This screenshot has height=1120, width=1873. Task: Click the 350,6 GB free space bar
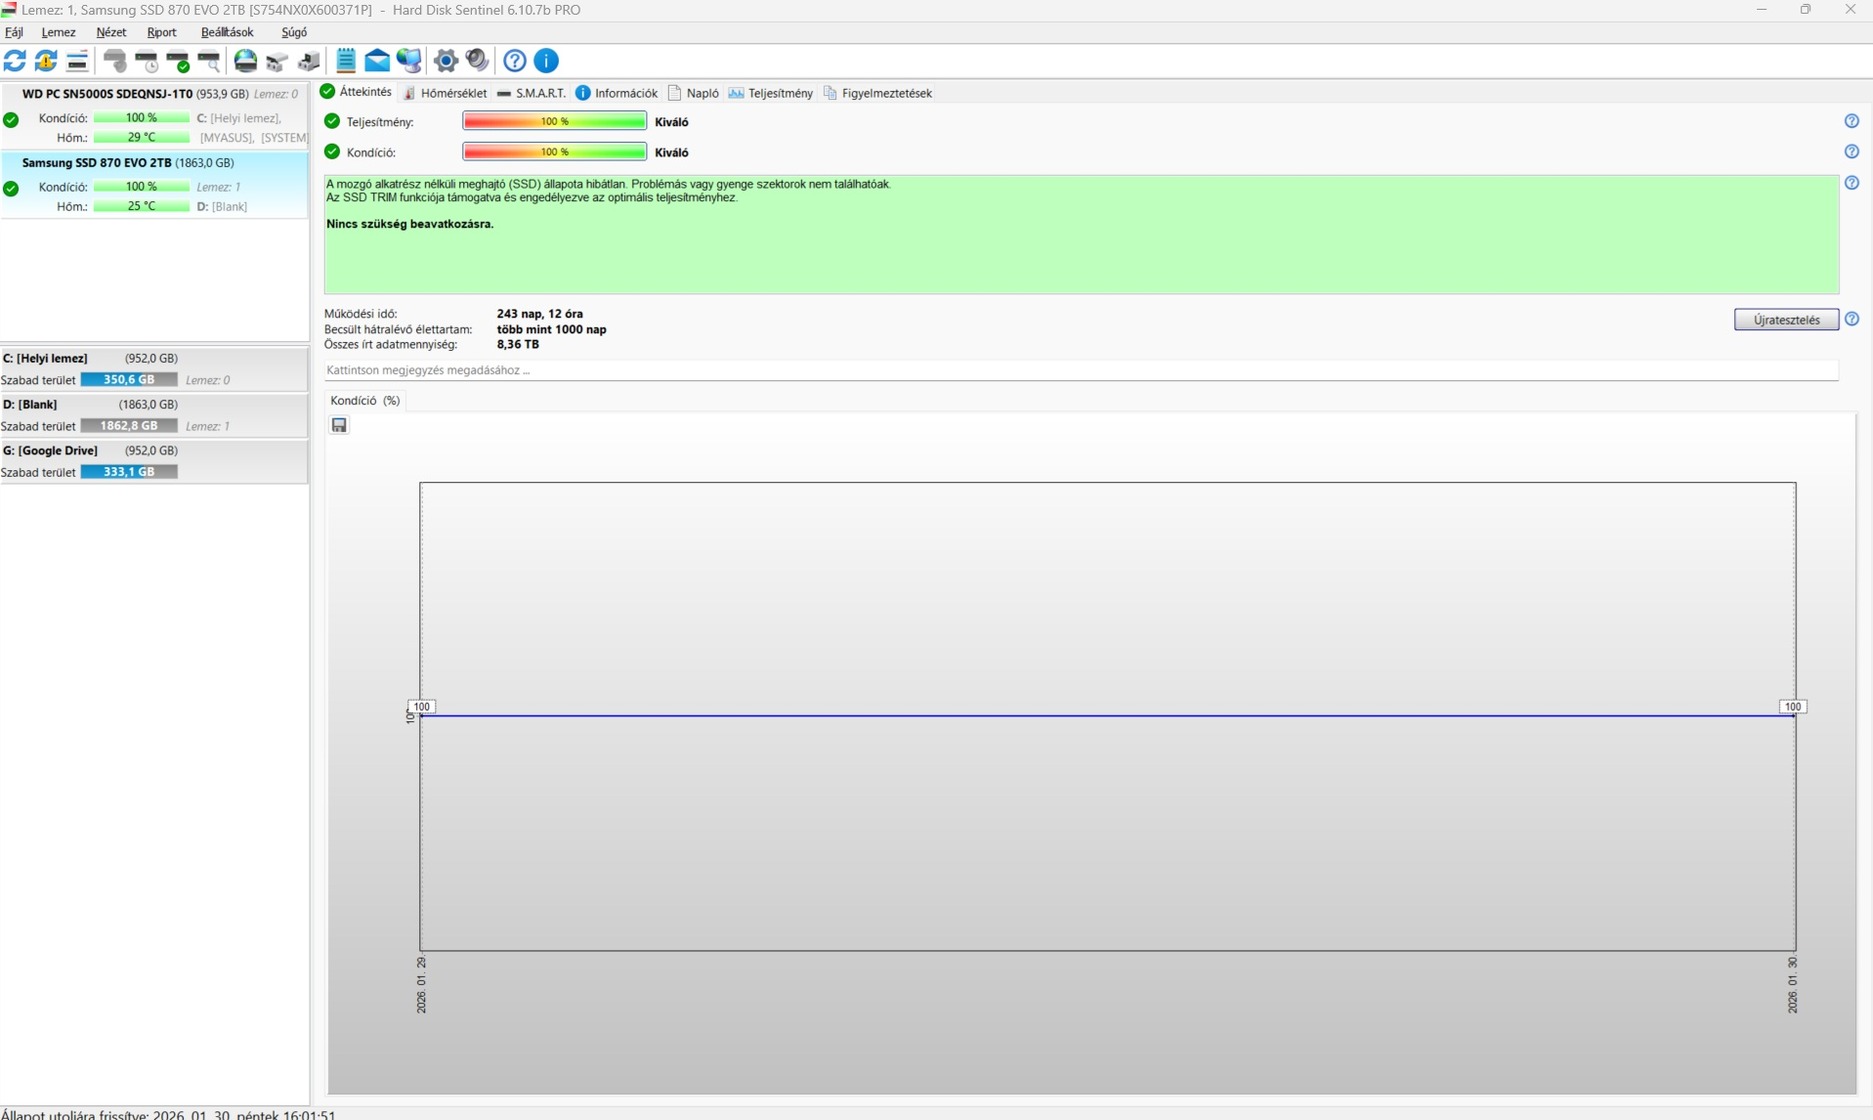tap(129, 380)
